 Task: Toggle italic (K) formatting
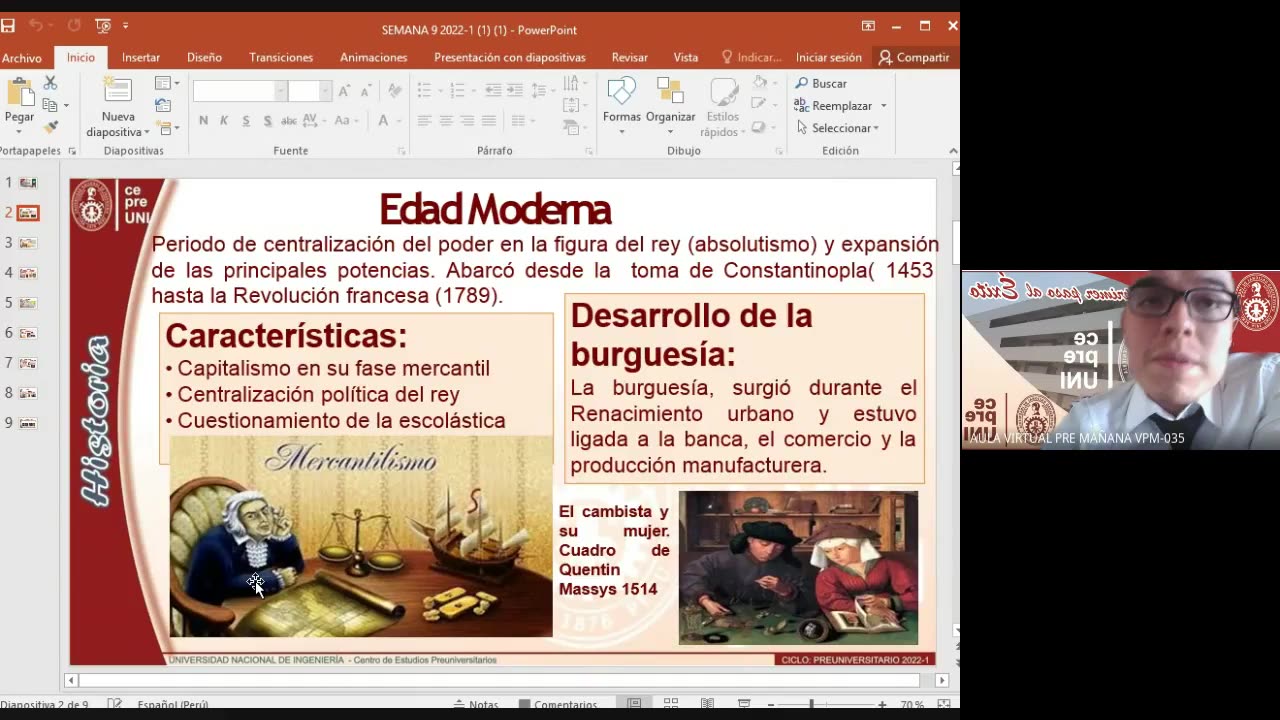point(224,121)
